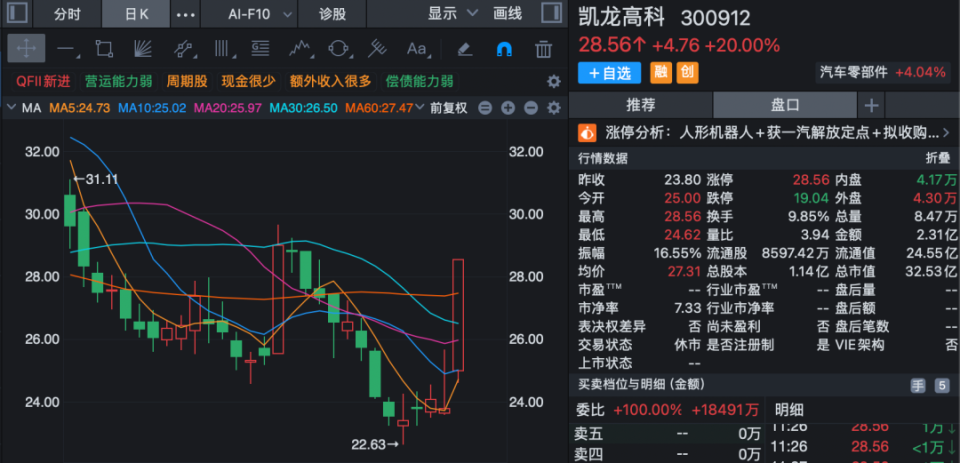Add a new panel tab with plus
Image resolution: width=960 pixels, height=463 pixels.
[x=871, y=105]
